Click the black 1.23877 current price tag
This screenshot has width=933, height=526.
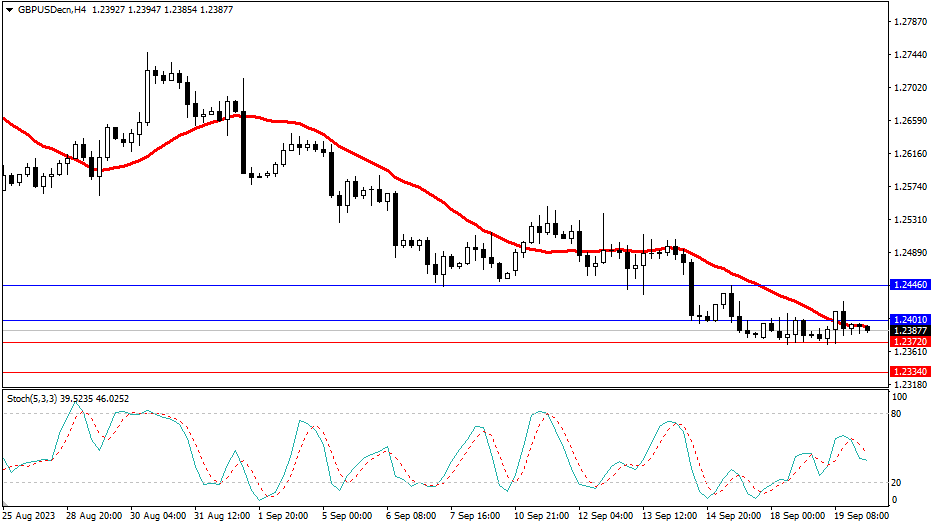tap(910, 330)
